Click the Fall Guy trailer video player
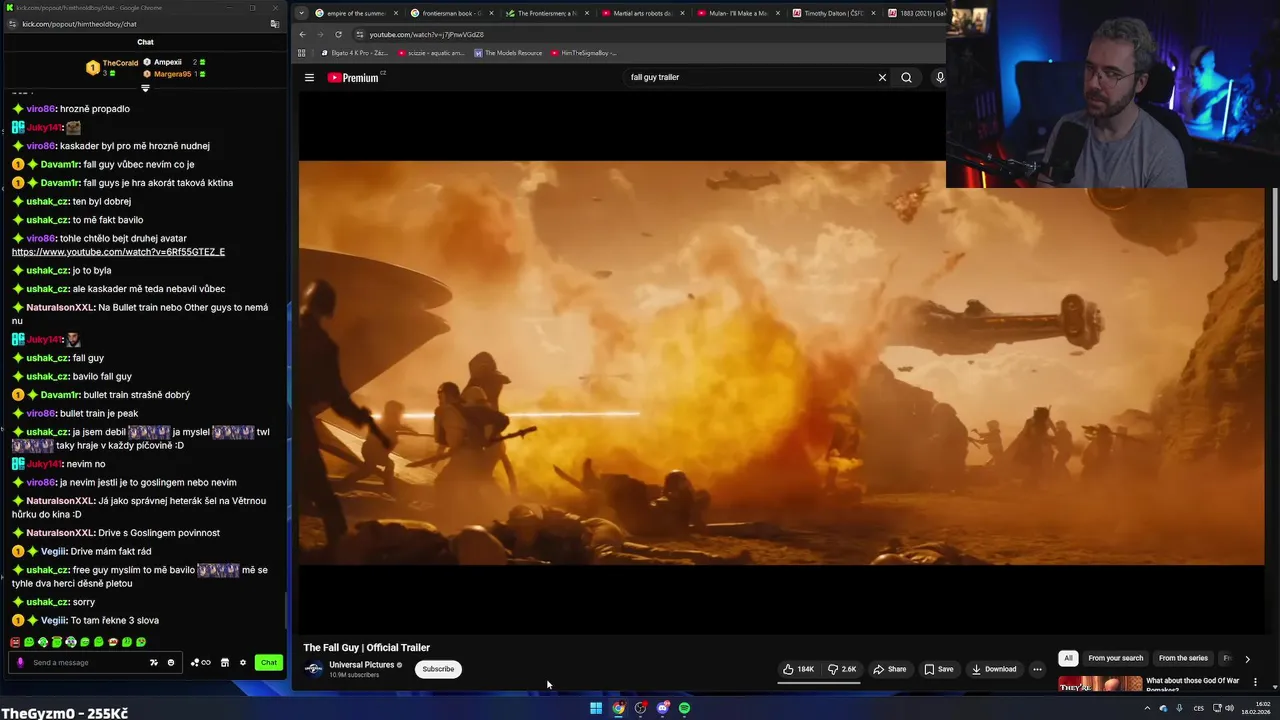 pyautogui.click(x=781, y=362)
